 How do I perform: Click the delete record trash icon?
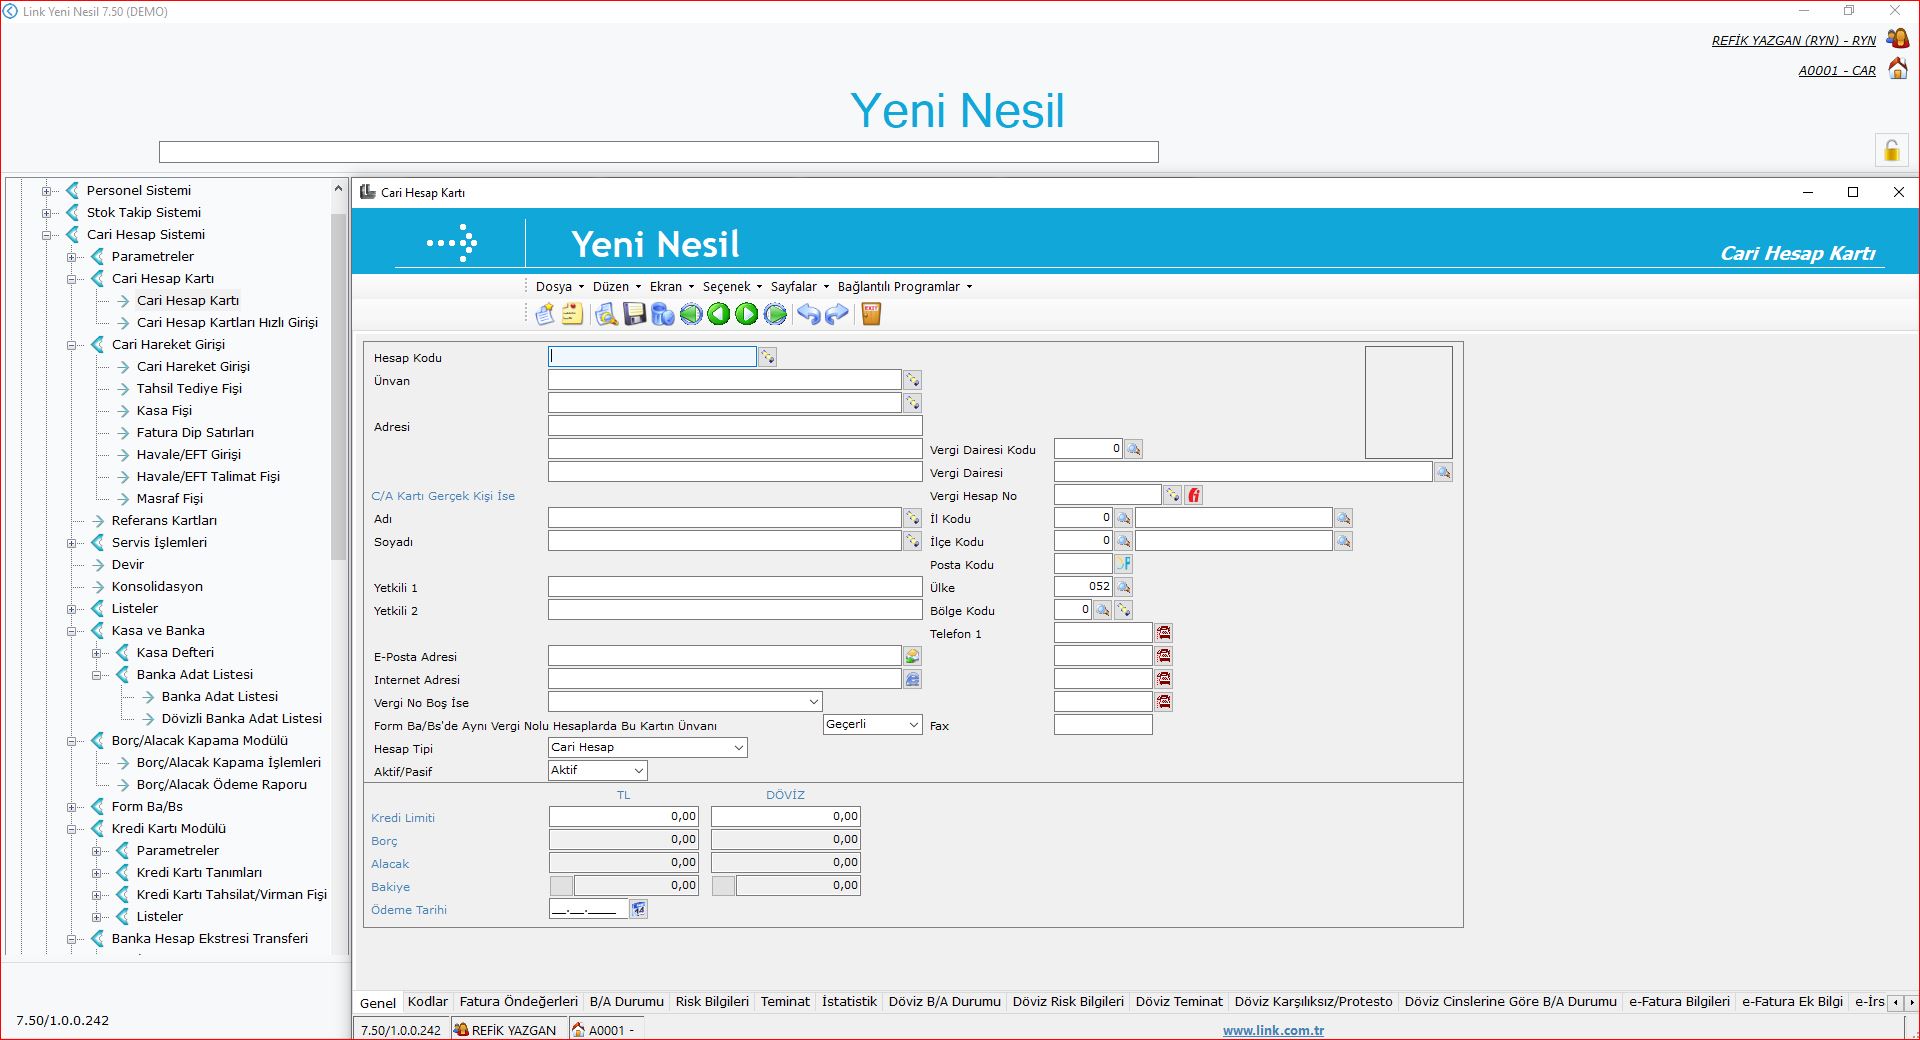coord(662,315)
